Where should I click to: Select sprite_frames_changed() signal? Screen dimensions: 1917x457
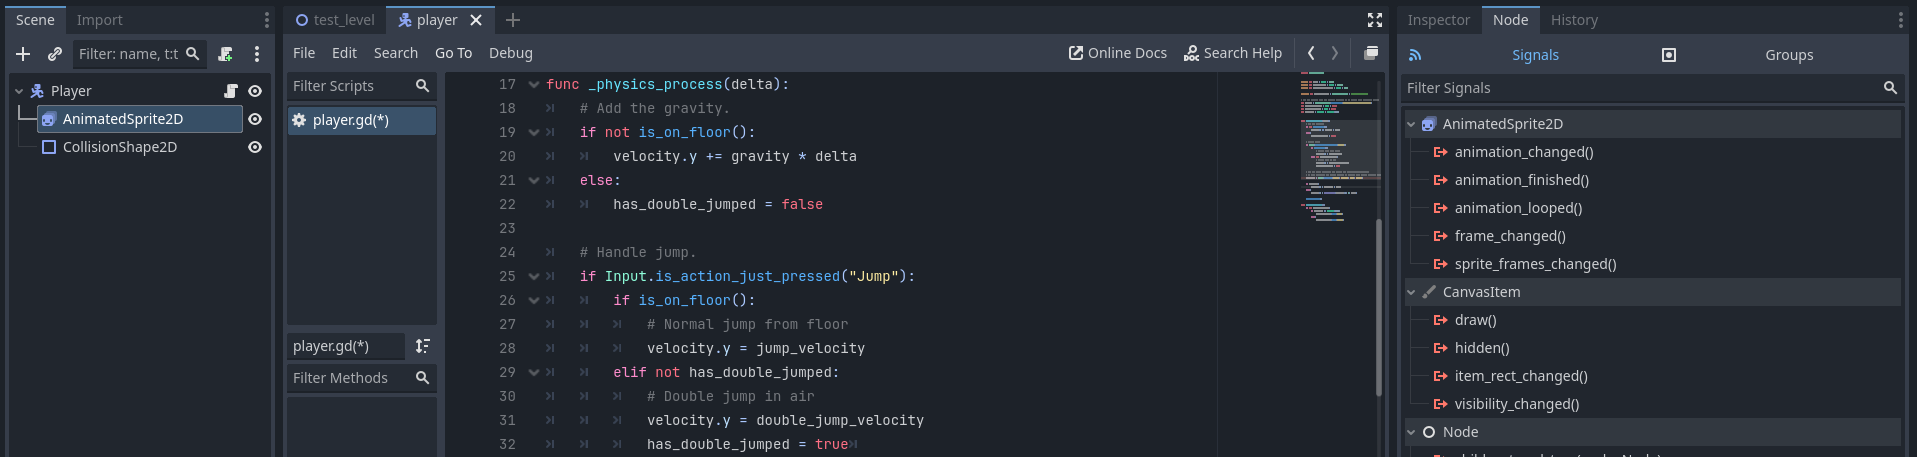[x=1535, y=264]
